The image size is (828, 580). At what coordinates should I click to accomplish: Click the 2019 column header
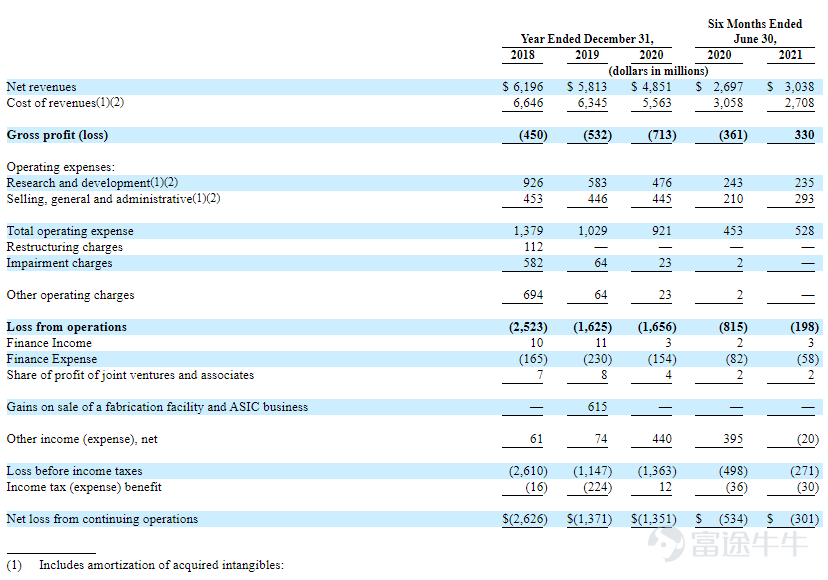point(588,55)
